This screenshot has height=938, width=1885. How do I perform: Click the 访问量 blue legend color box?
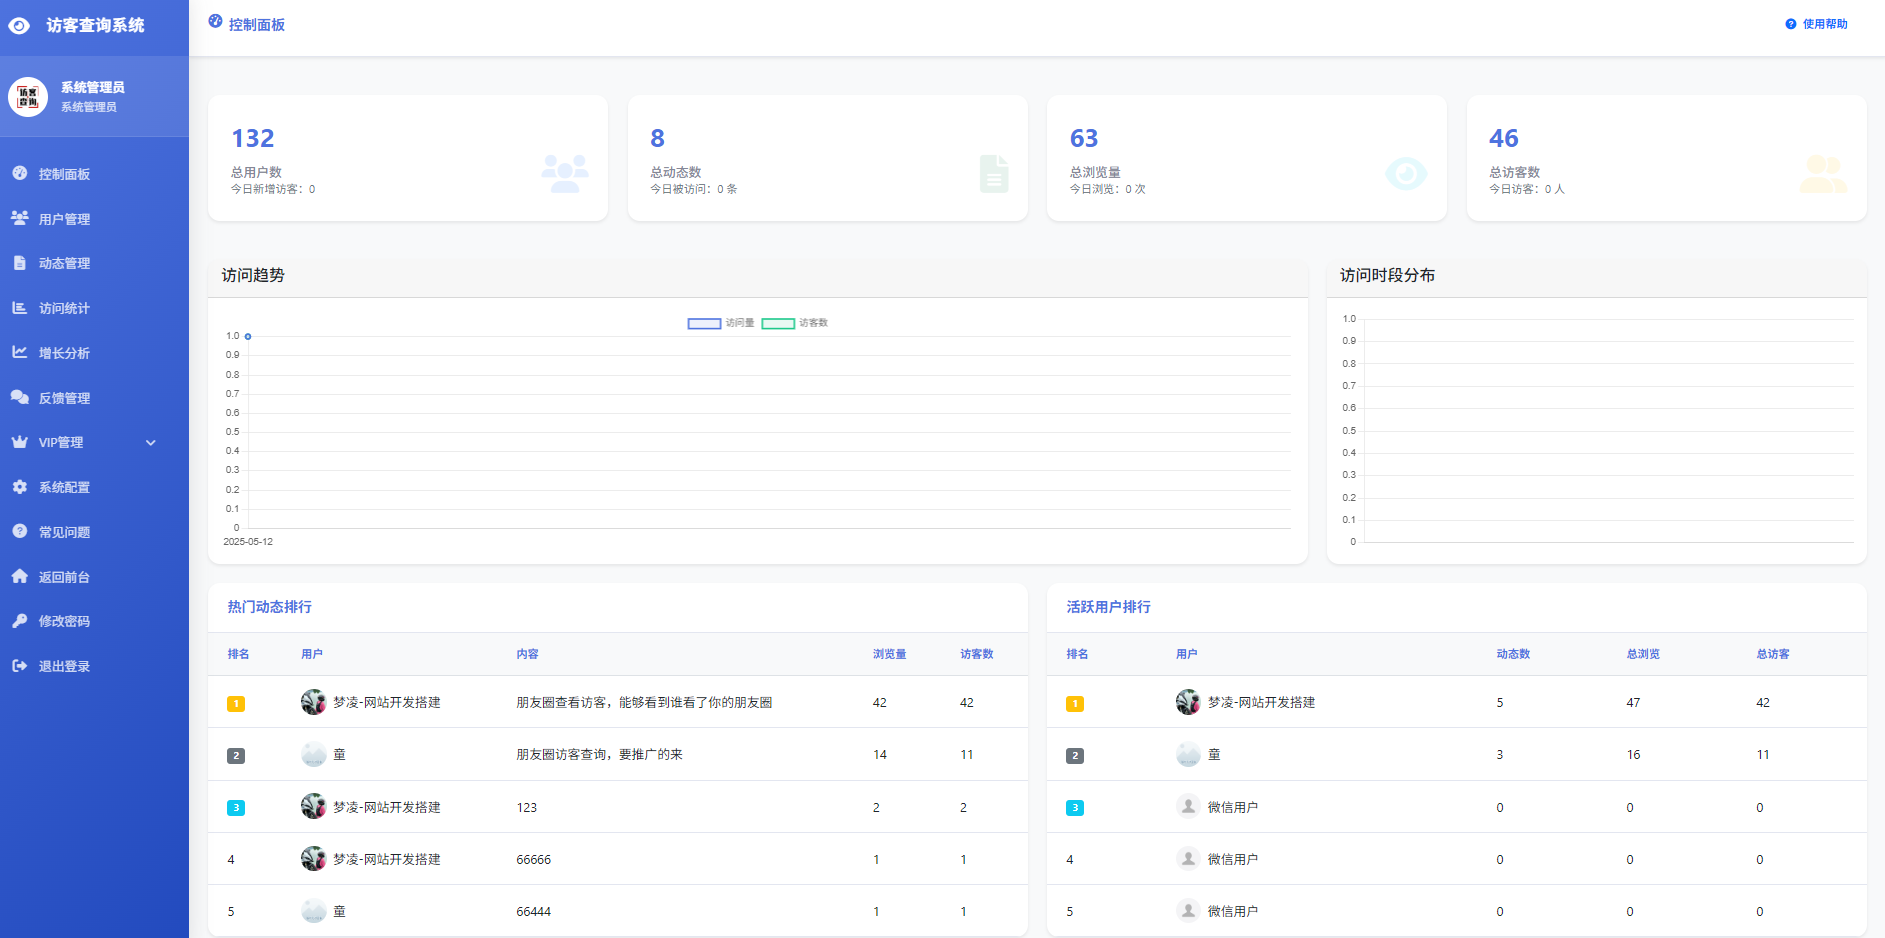coord(704,323)
